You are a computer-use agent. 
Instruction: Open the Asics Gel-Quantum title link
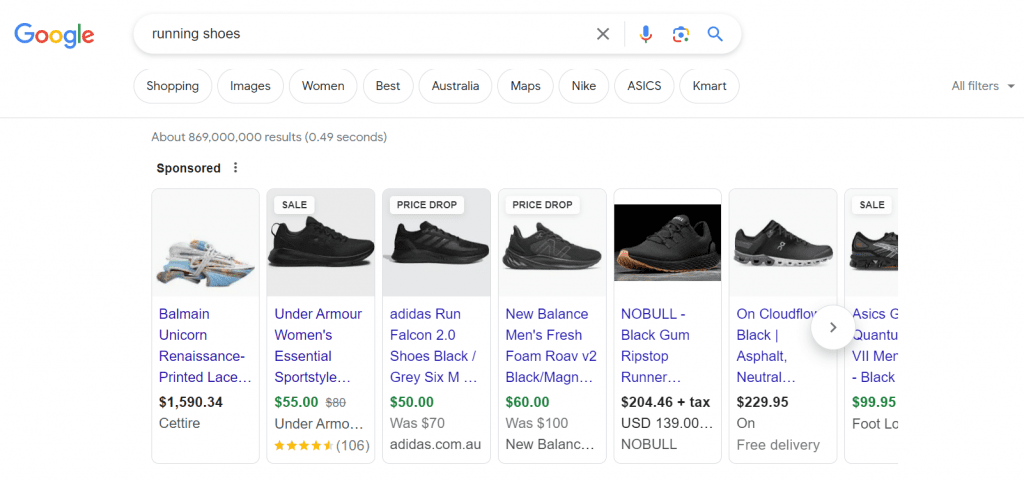tap(874, 345)
